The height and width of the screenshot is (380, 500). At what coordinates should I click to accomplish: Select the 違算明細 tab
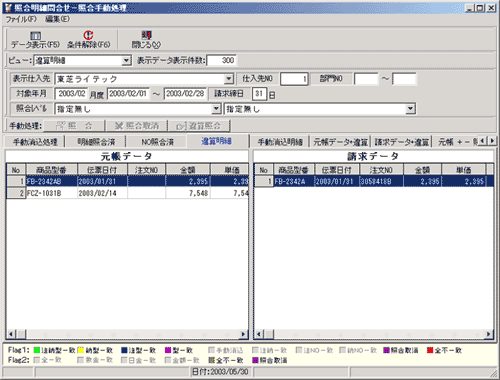217,141
